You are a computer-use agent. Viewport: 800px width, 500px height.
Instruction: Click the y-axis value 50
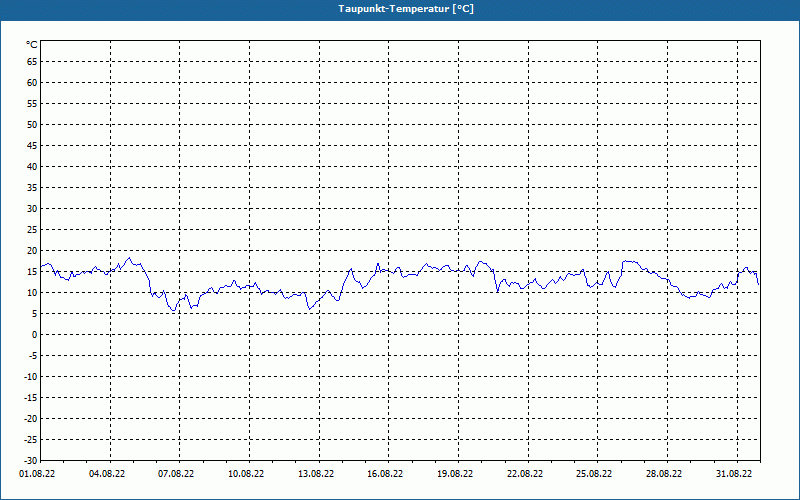click(x=32, y=124)
